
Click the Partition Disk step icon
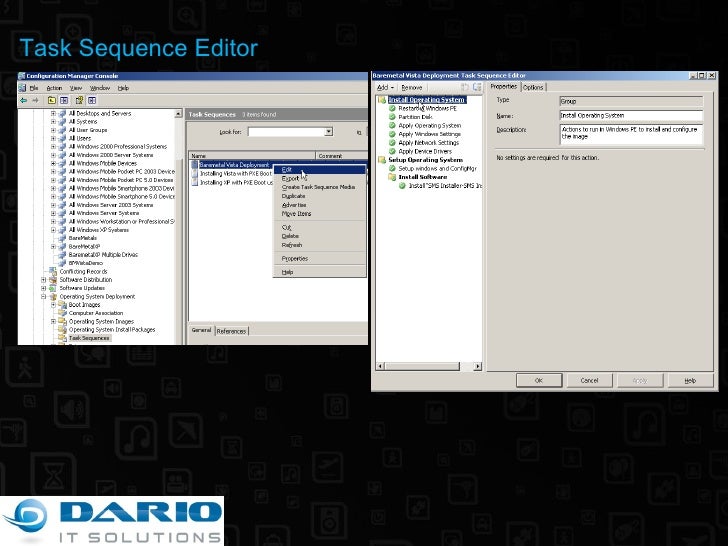tap(393, 117)
